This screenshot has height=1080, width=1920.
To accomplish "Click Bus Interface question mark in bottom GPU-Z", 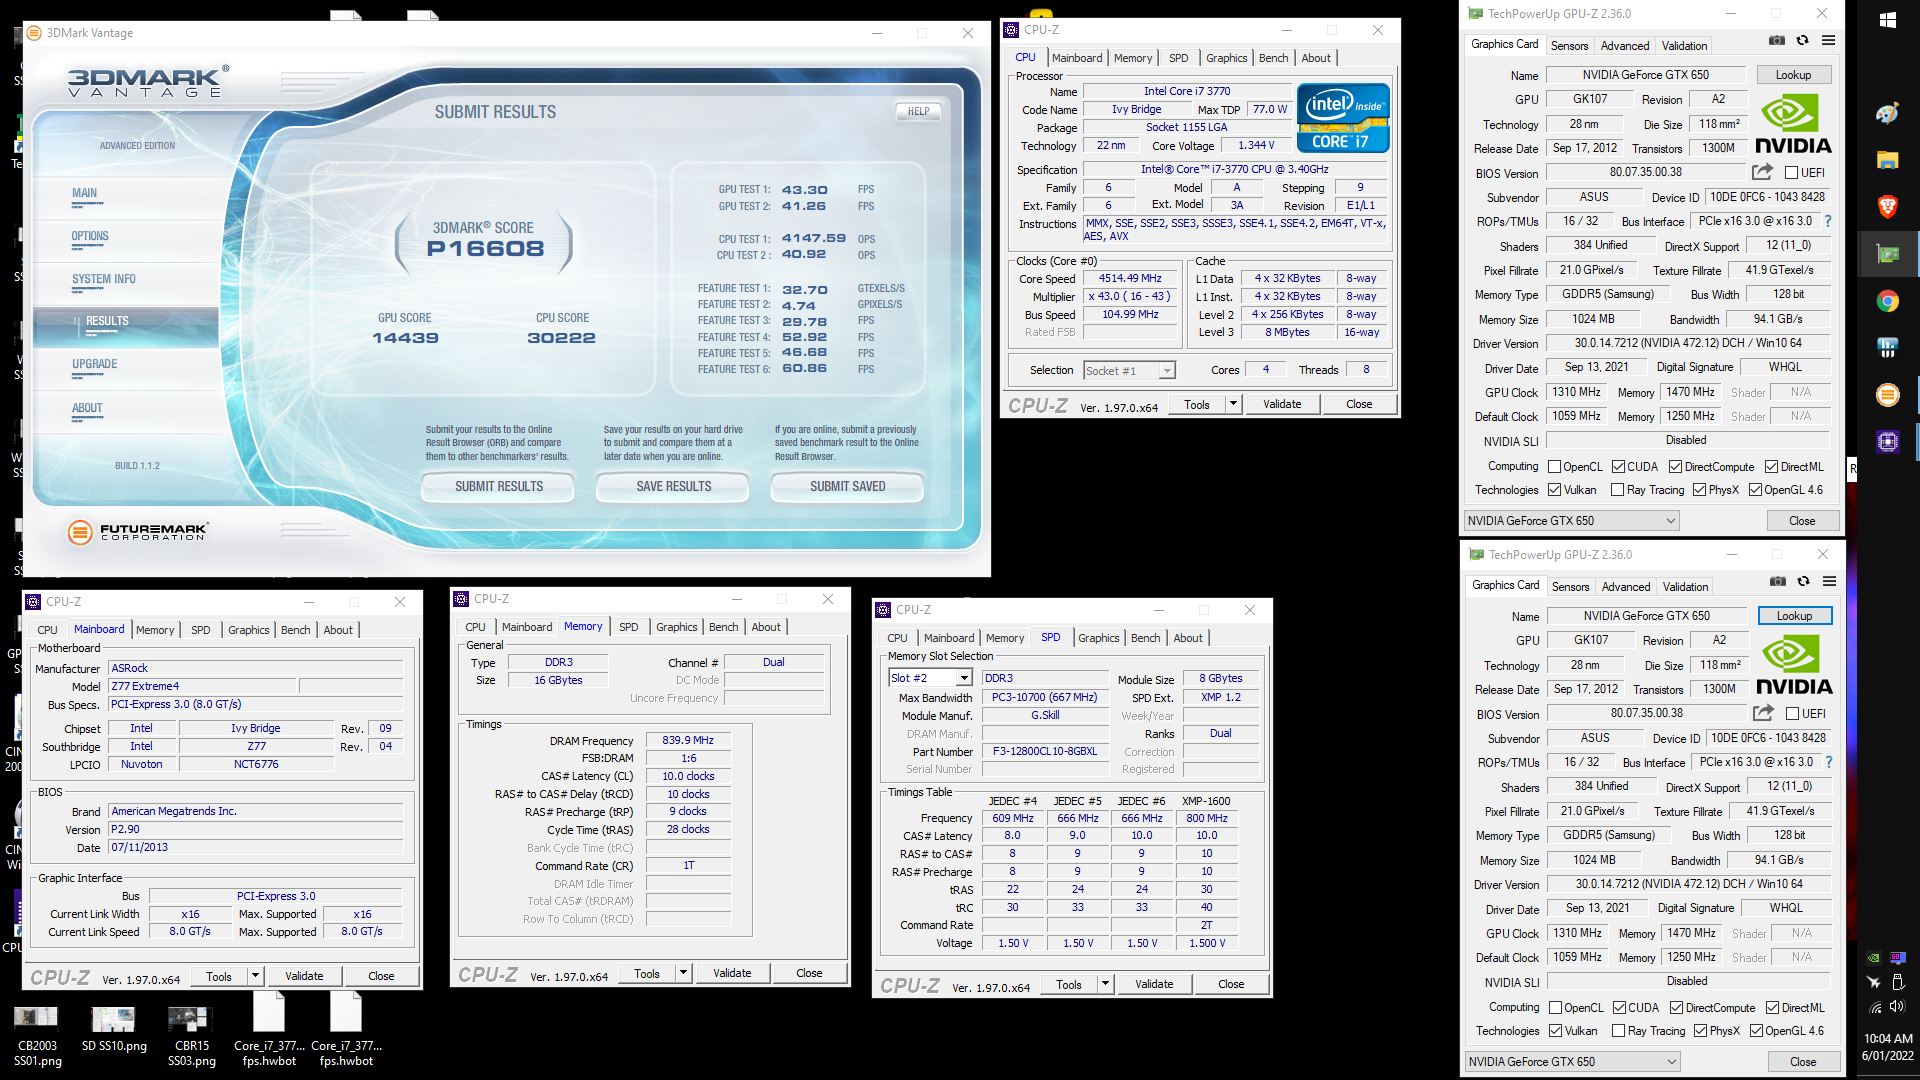I will point(1829,762).
